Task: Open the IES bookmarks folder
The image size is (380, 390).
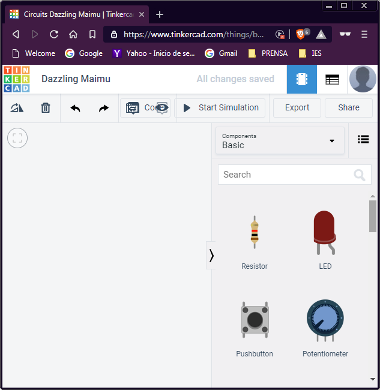Action: coord(310,53)
